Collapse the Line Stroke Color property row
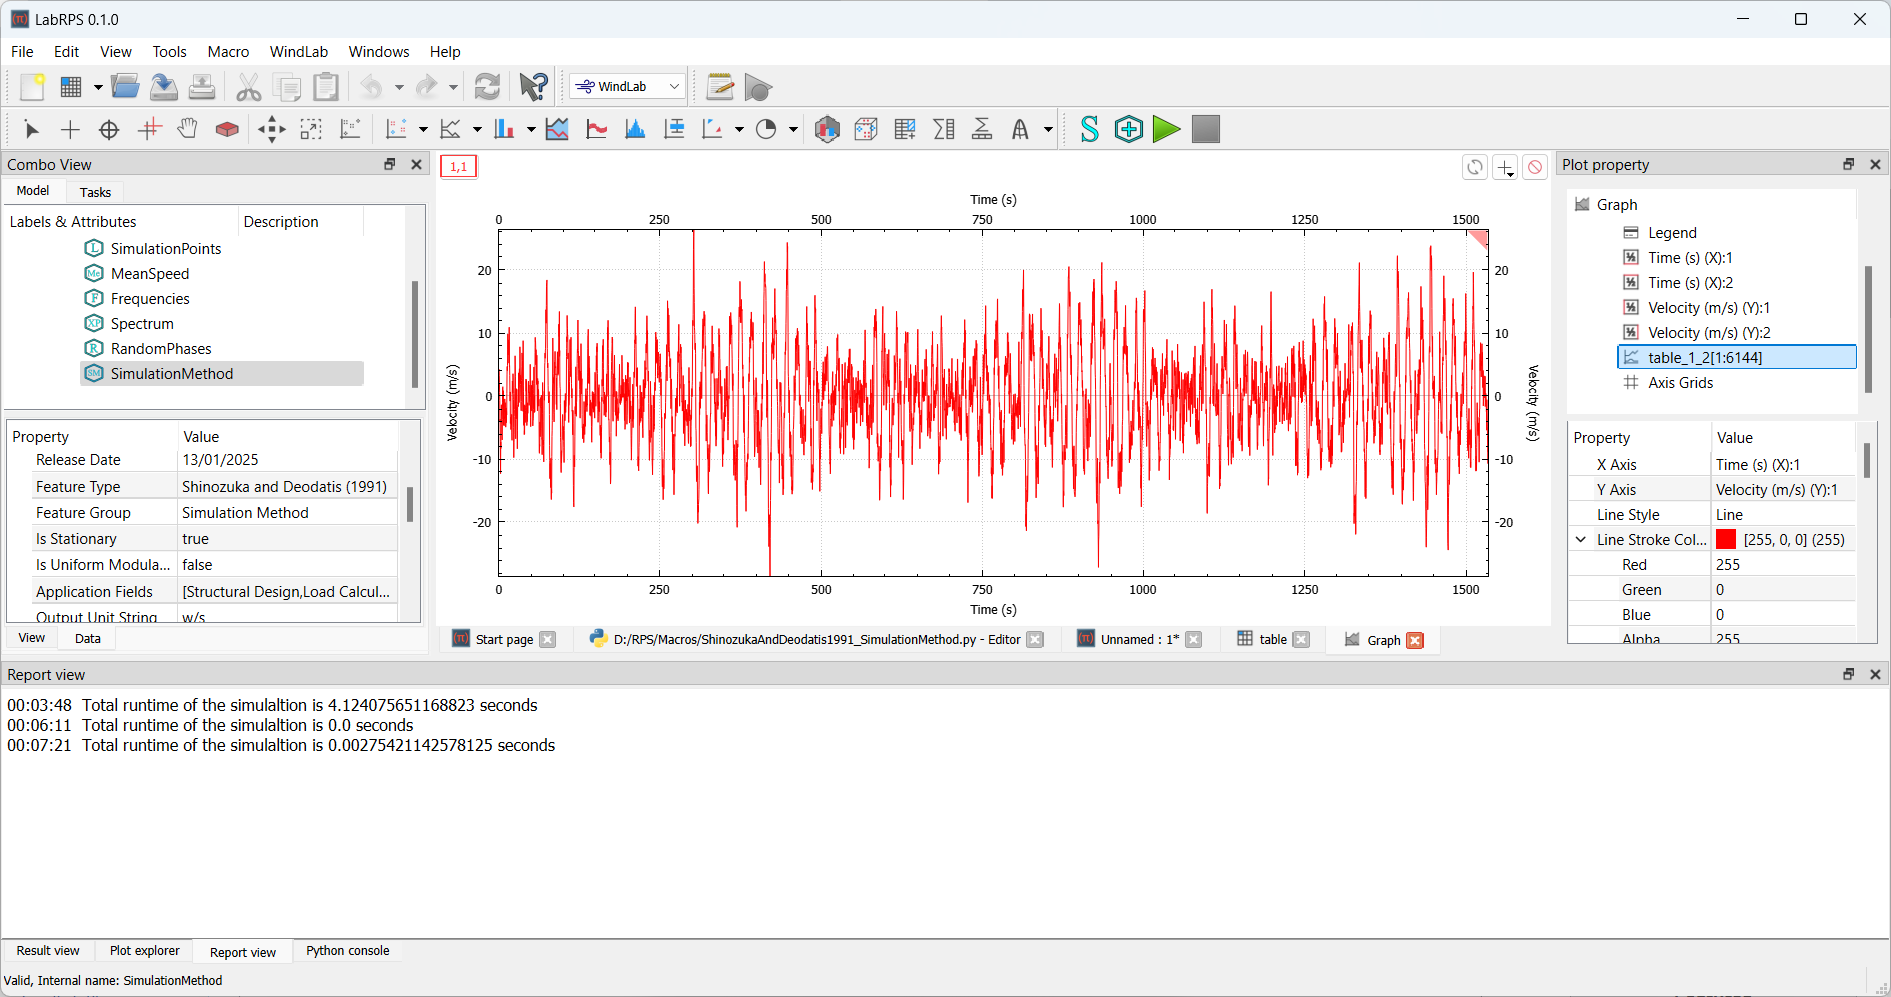1891x997 pixels. [1580, 540]
